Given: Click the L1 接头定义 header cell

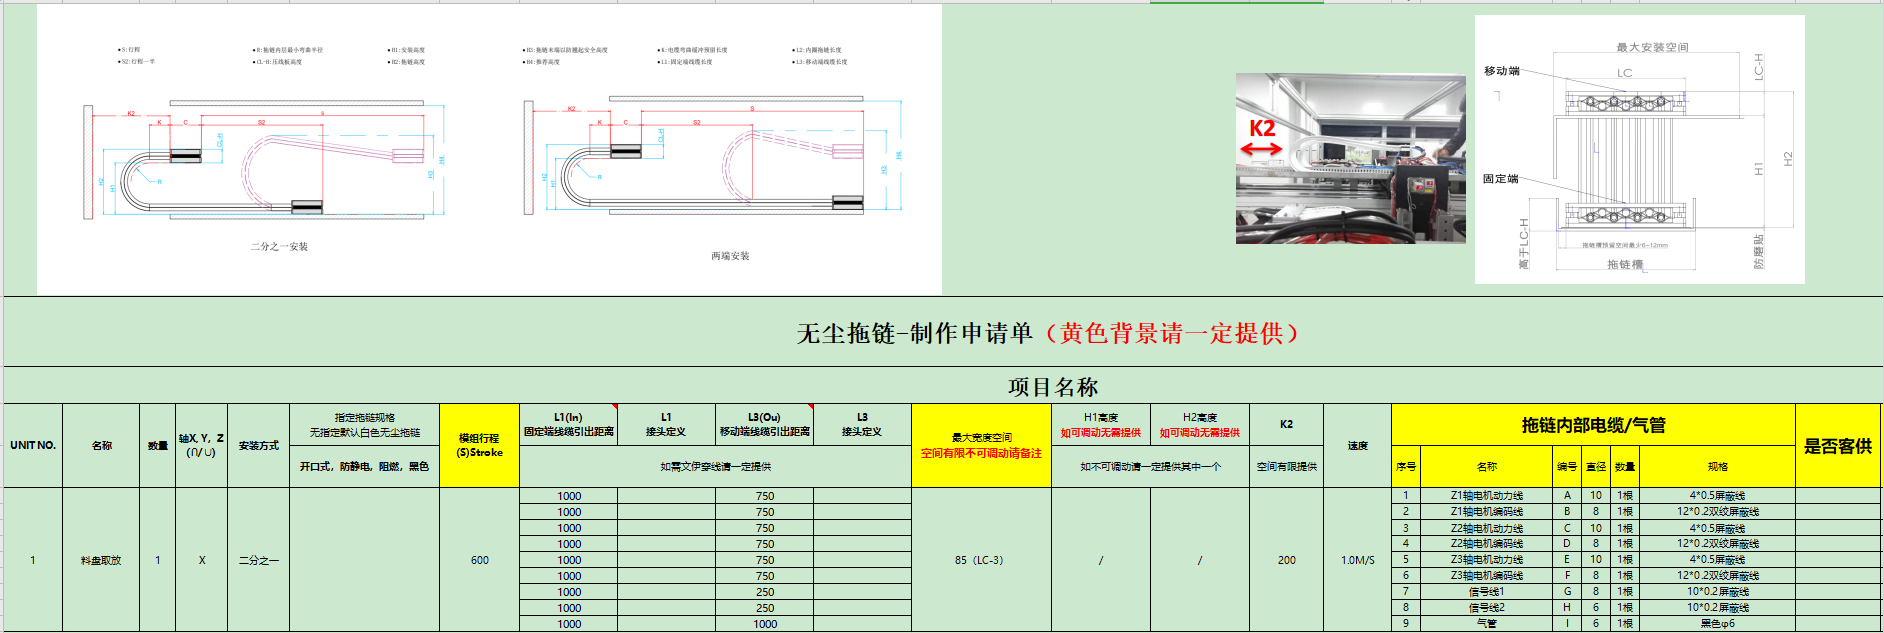Looking at the screenshot, I should tap(666, 424).
